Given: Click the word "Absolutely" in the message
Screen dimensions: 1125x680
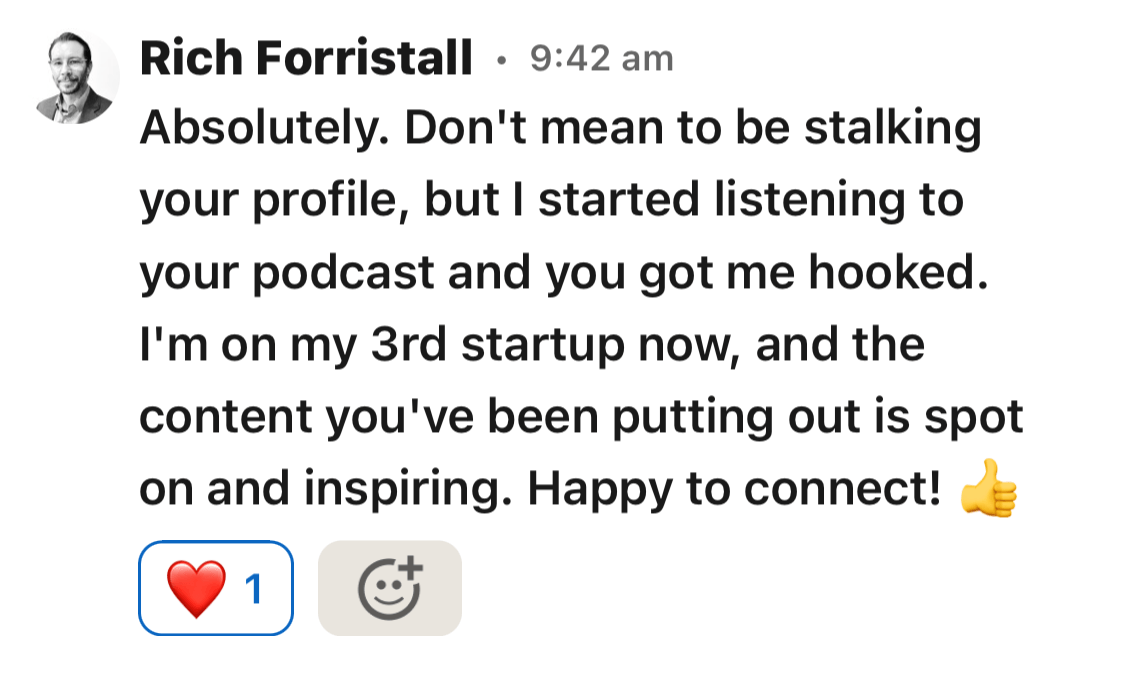Looking at the screenshot, I should click(x=252, y=129).
